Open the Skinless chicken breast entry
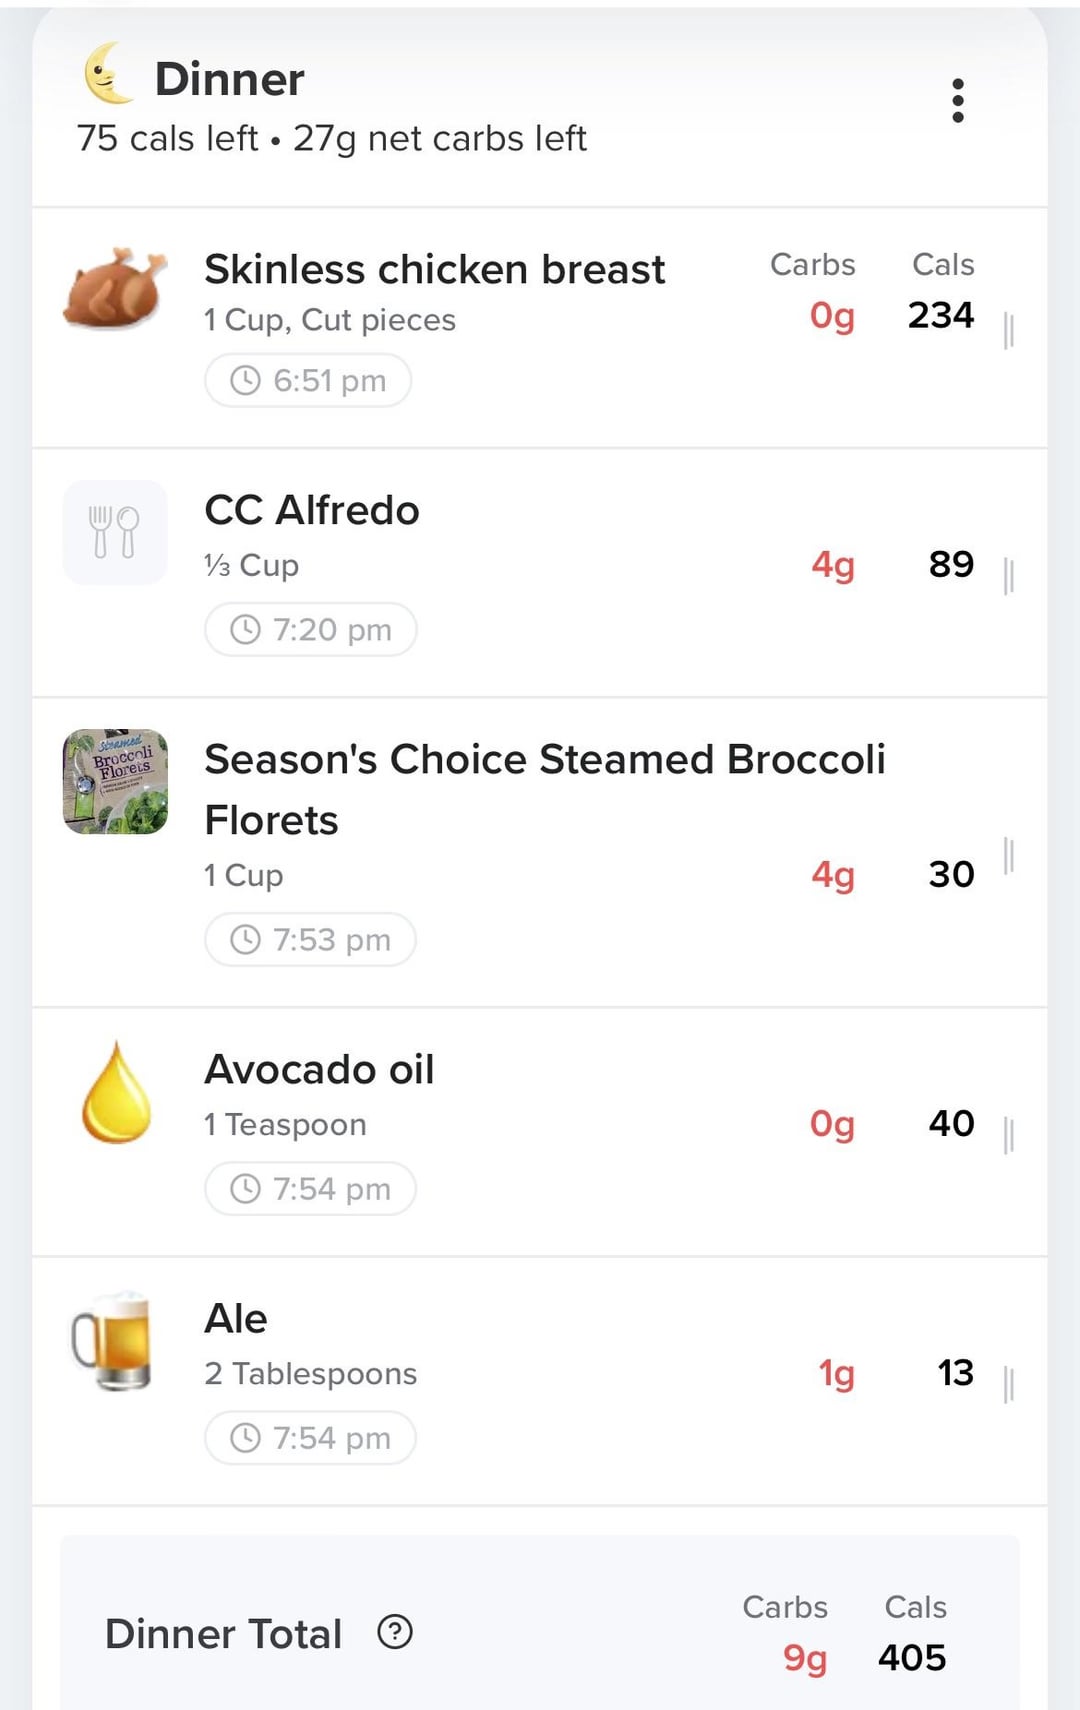This screenshot has height=1710, width=1080. click(x=540, y=328)
